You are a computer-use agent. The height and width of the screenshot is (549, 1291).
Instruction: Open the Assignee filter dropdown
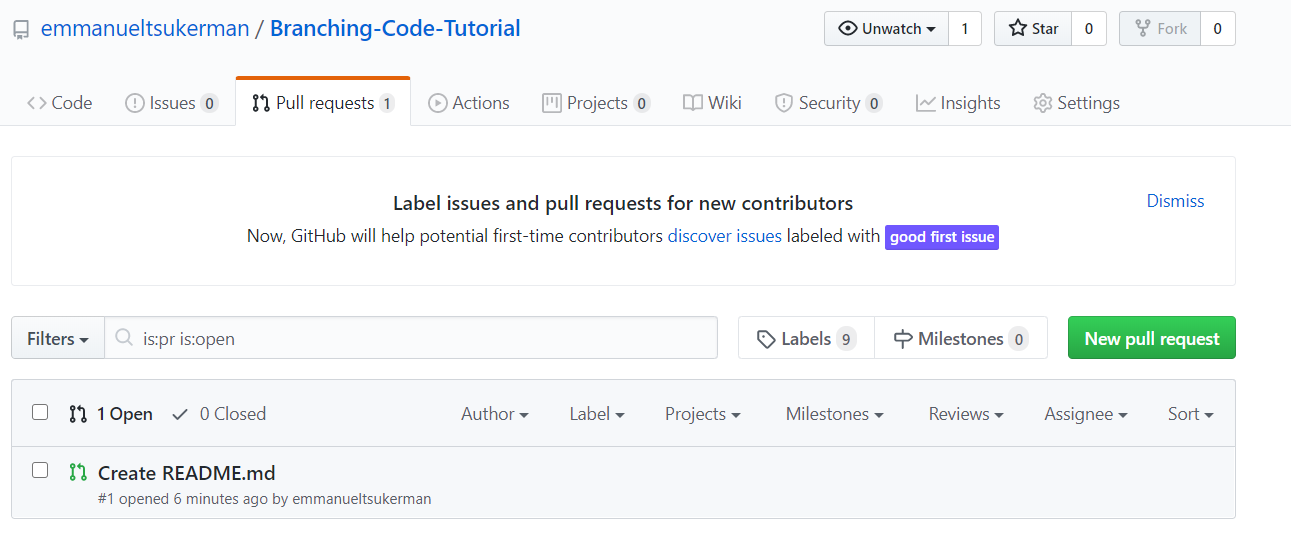tap(1086, 414)
